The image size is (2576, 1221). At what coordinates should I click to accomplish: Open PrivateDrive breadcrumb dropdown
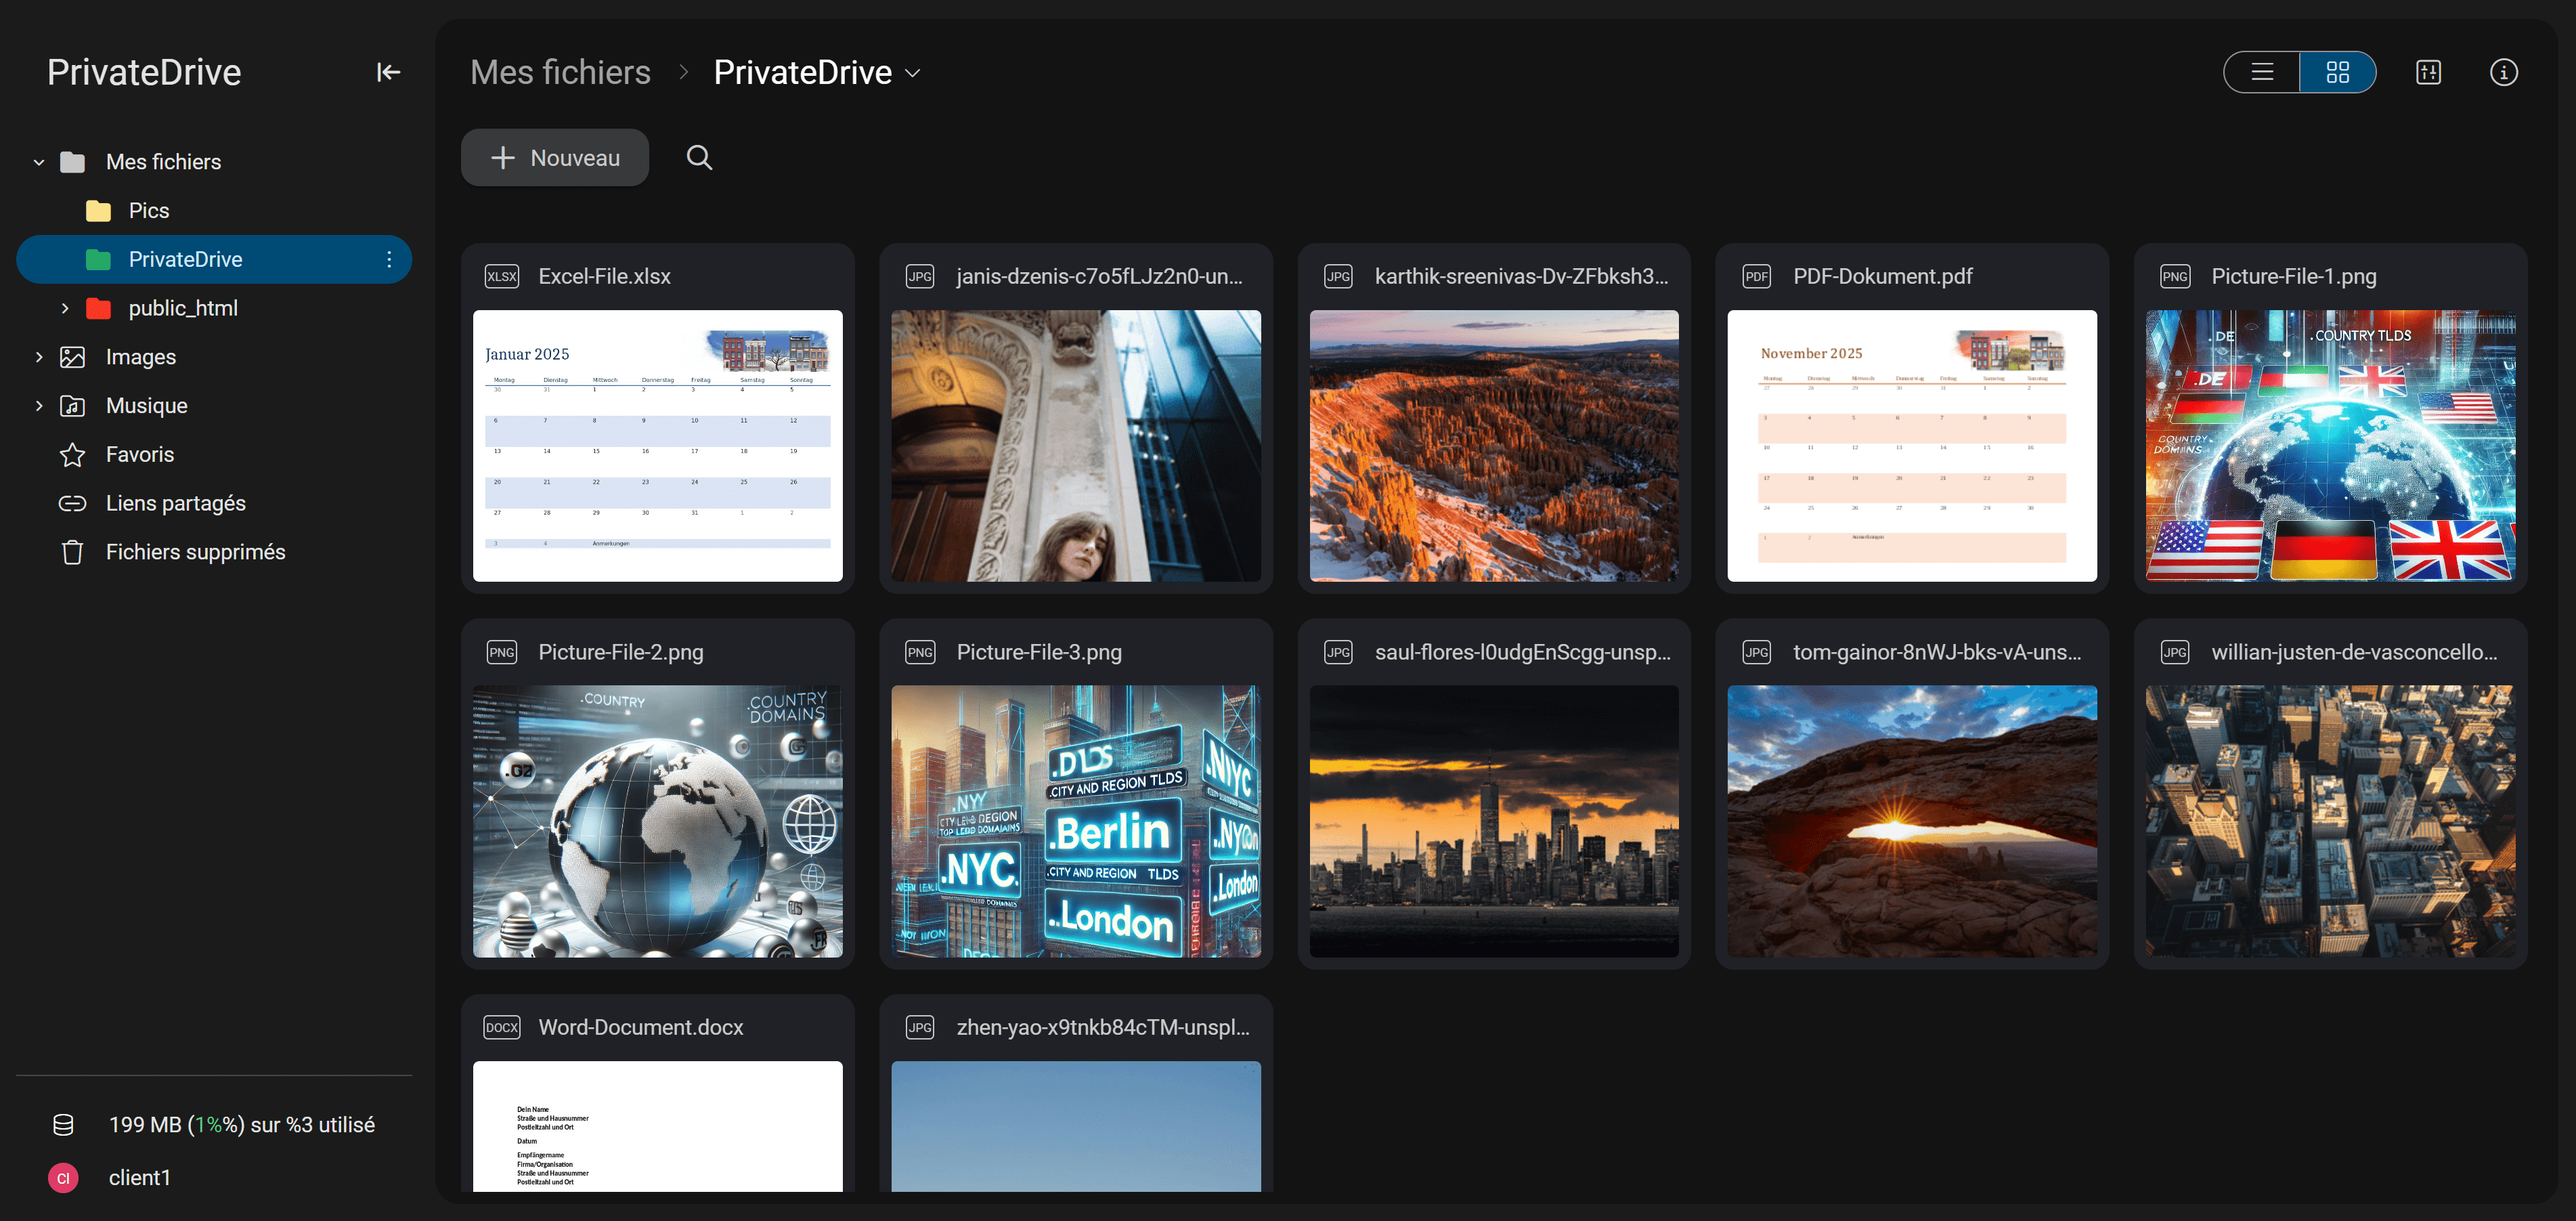point(912,73)
